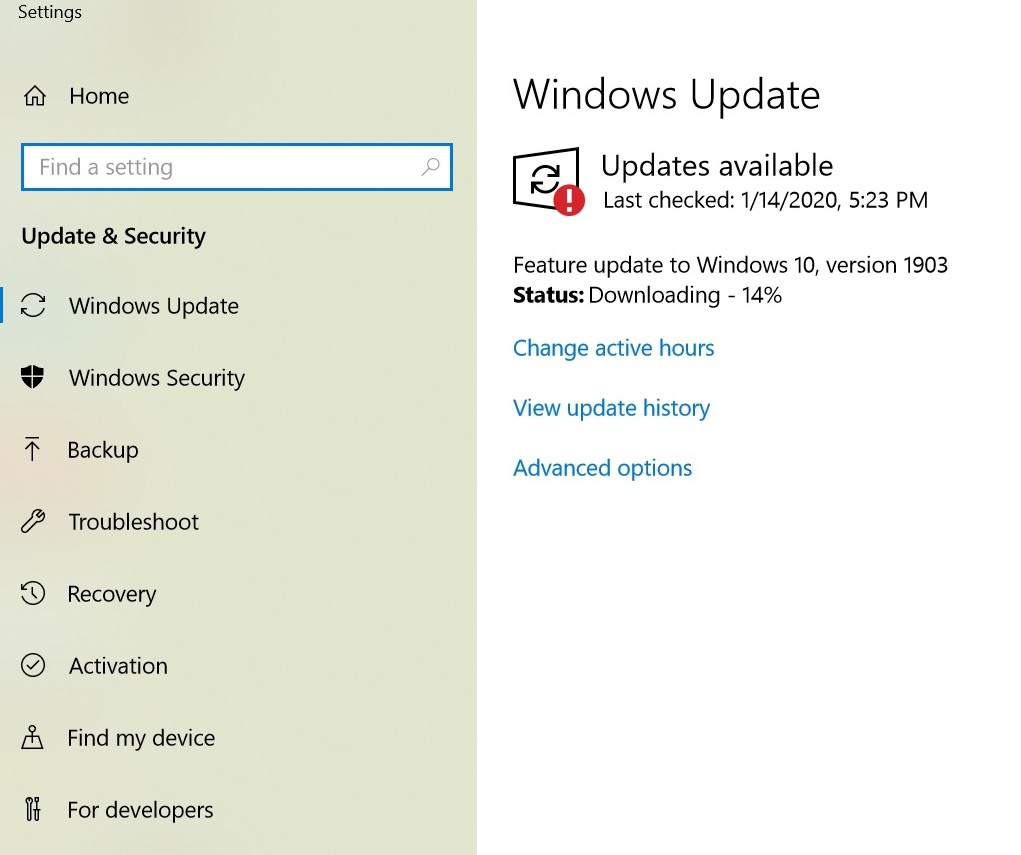Image resolution: width=1021 pixels, height=855 pixels.
Task: Click the Home house icon
Action: pos(35,96)
